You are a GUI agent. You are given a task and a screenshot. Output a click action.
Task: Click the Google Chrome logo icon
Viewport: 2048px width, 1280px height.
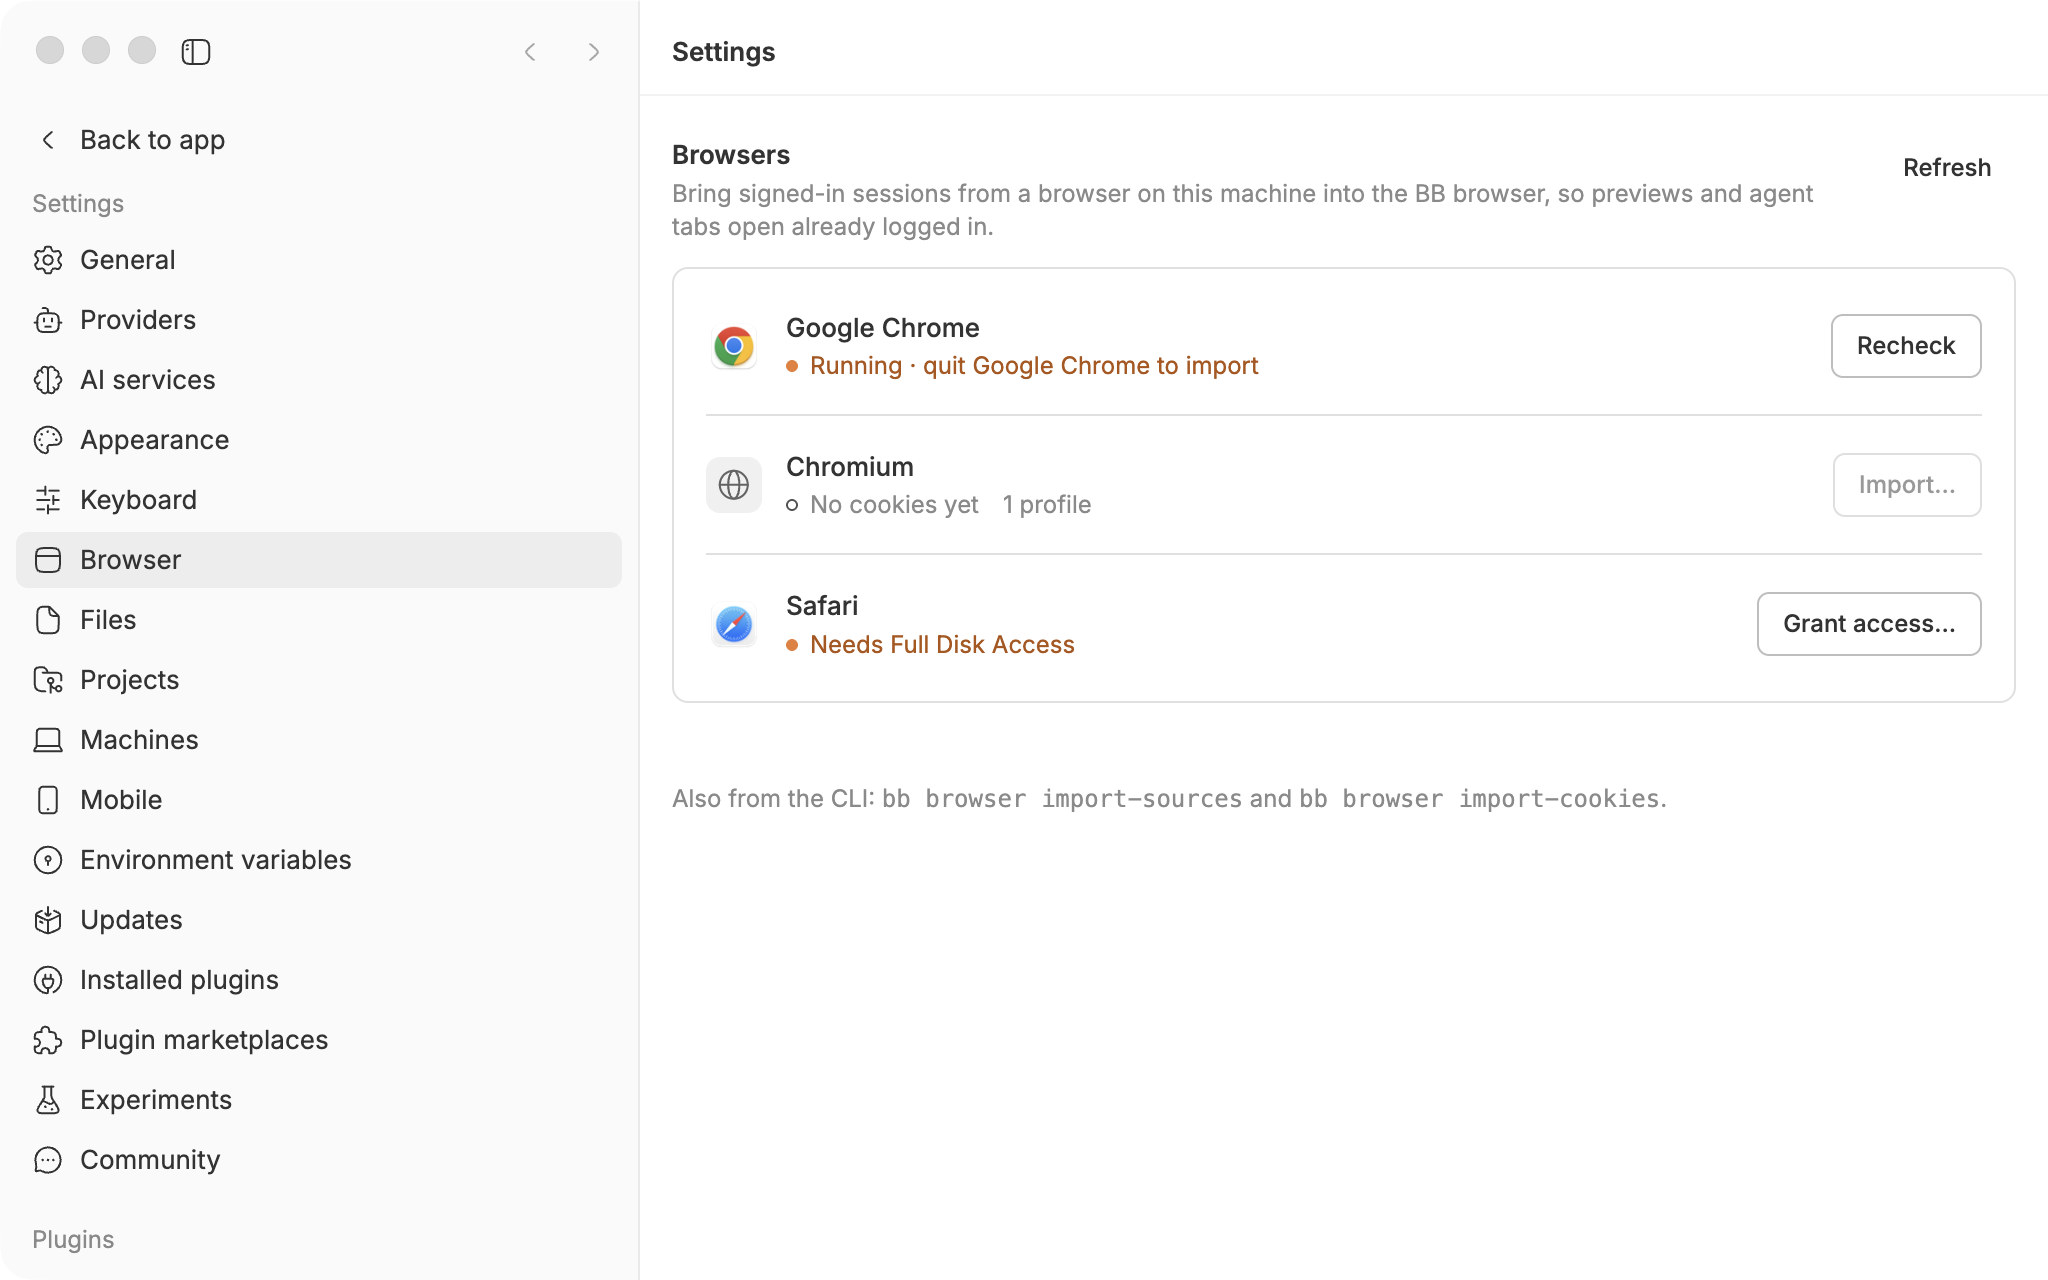coord(734,346)
